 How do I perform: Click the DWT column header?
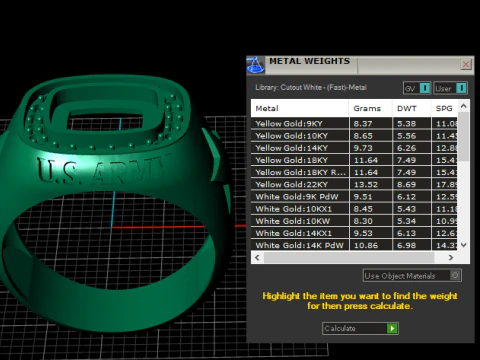[412, 108]
